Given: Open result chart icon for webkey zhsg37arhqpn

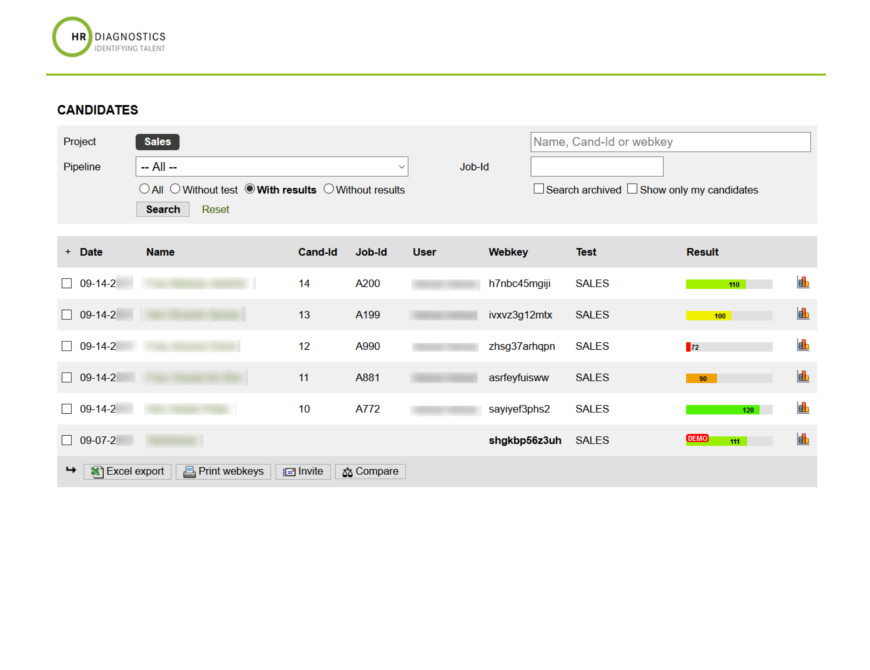Looking at the screenshot, I should (803, 345).
